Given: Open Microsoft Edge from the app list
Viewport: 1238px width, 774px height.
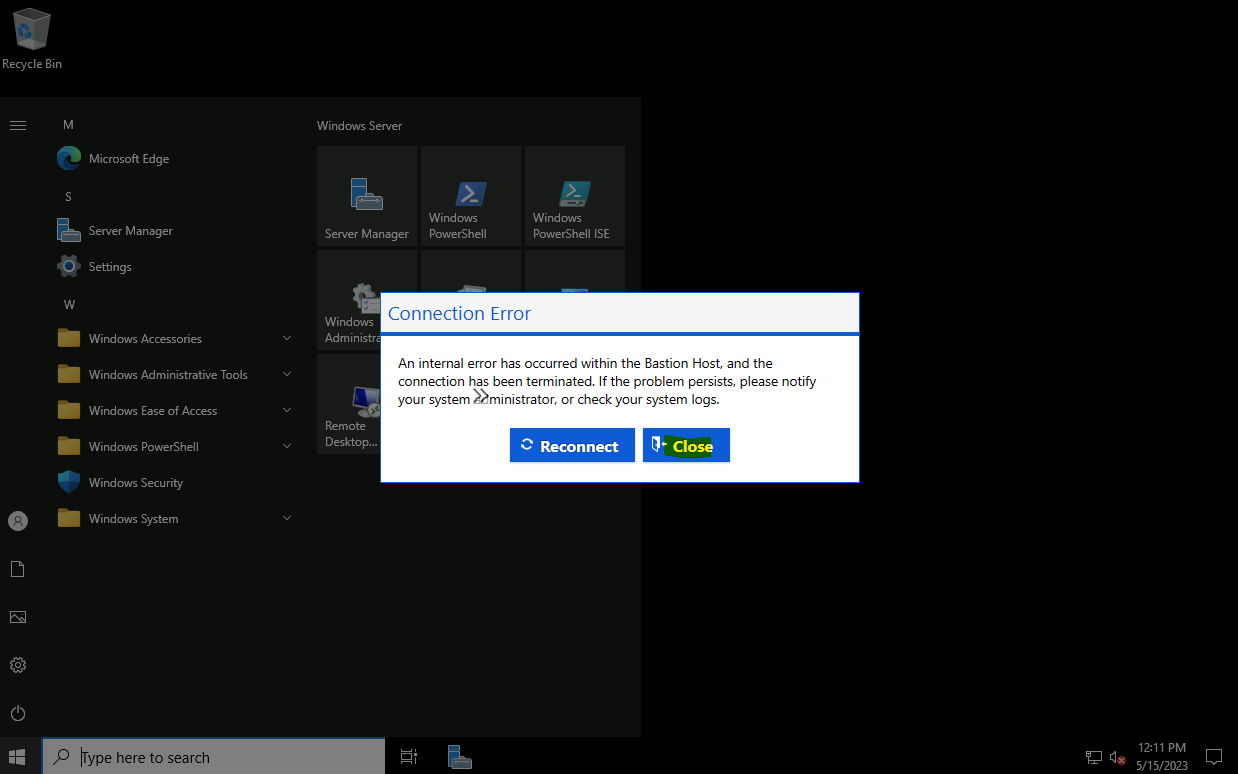Looking at the screenshot, I should (175, 158).
